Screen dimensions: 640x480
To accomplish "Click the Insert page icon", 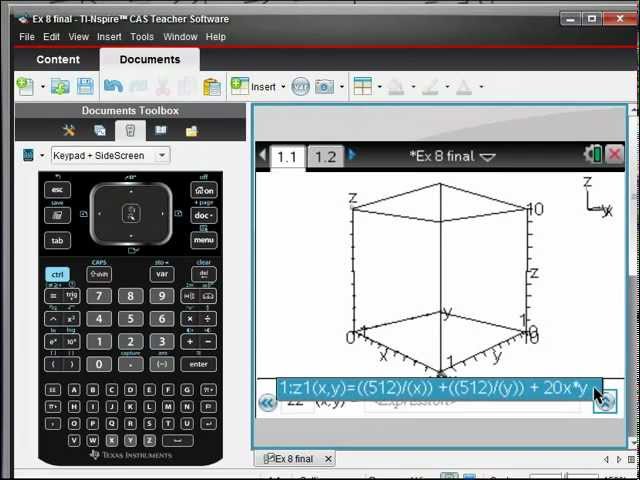I will [240, 86].
